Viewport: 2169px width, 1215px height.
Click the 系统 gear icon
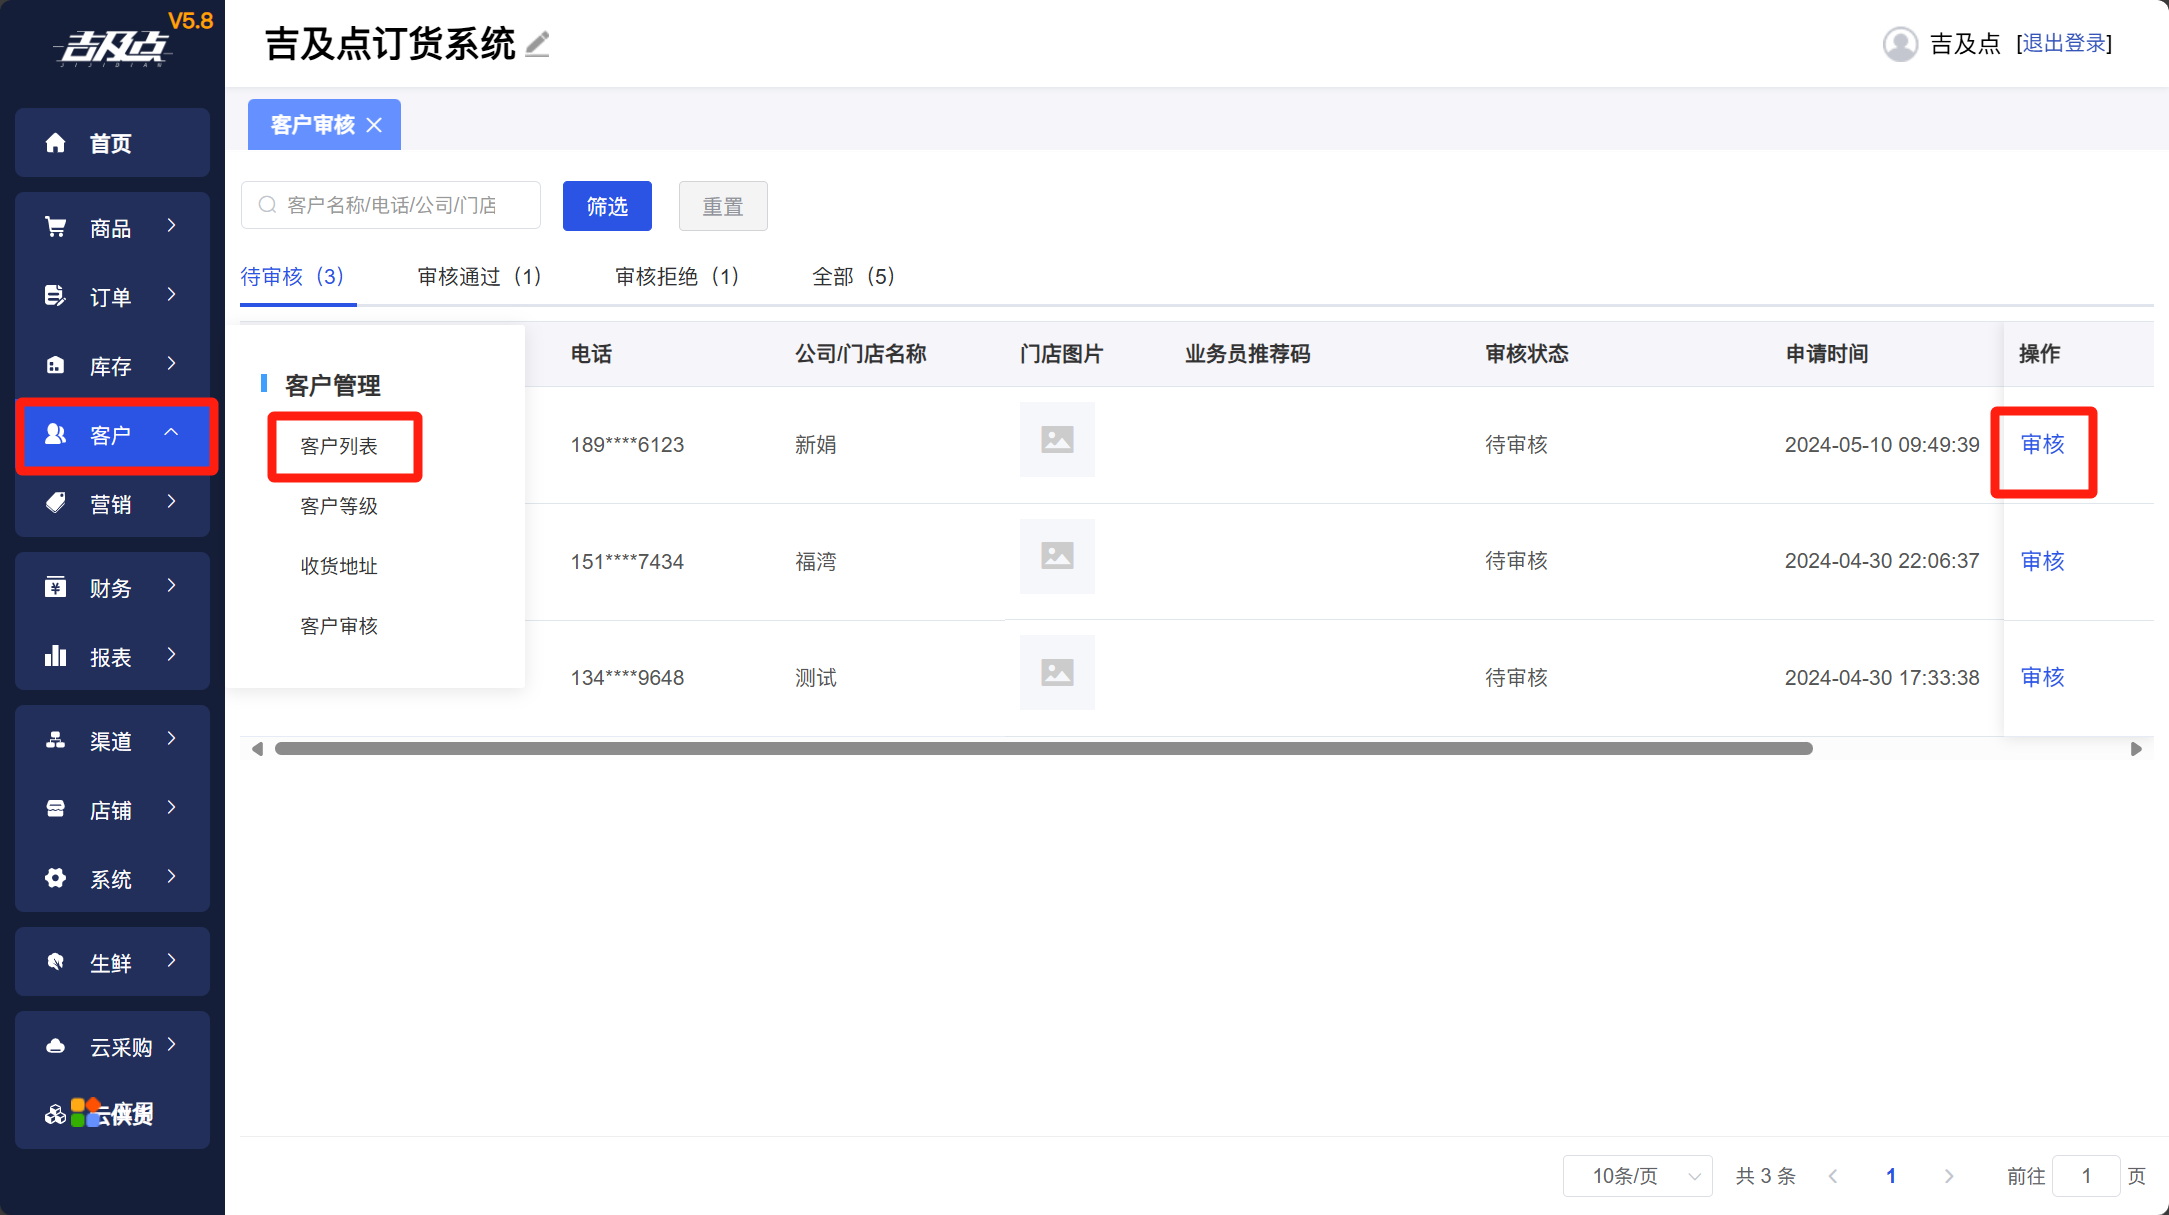(x=56, y=878)
